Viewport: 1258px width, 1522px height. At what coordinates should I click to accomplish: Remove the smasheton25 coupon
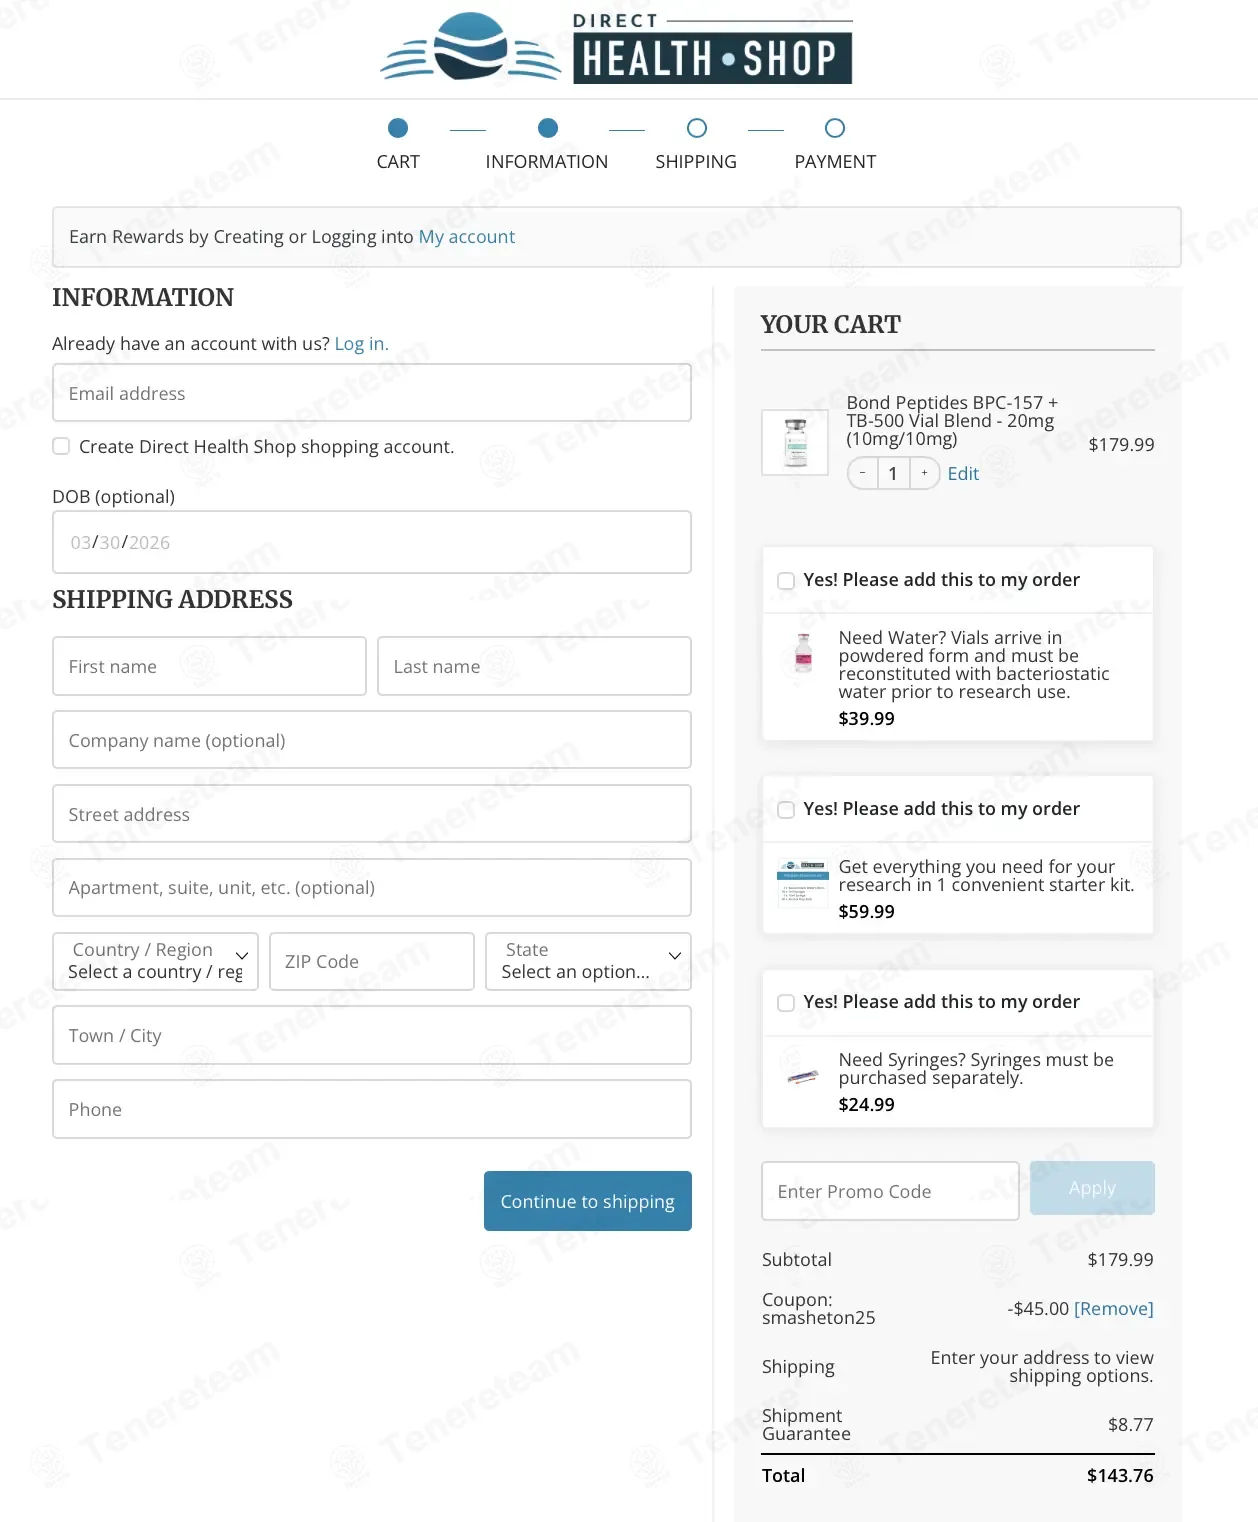point(1113,1308)
